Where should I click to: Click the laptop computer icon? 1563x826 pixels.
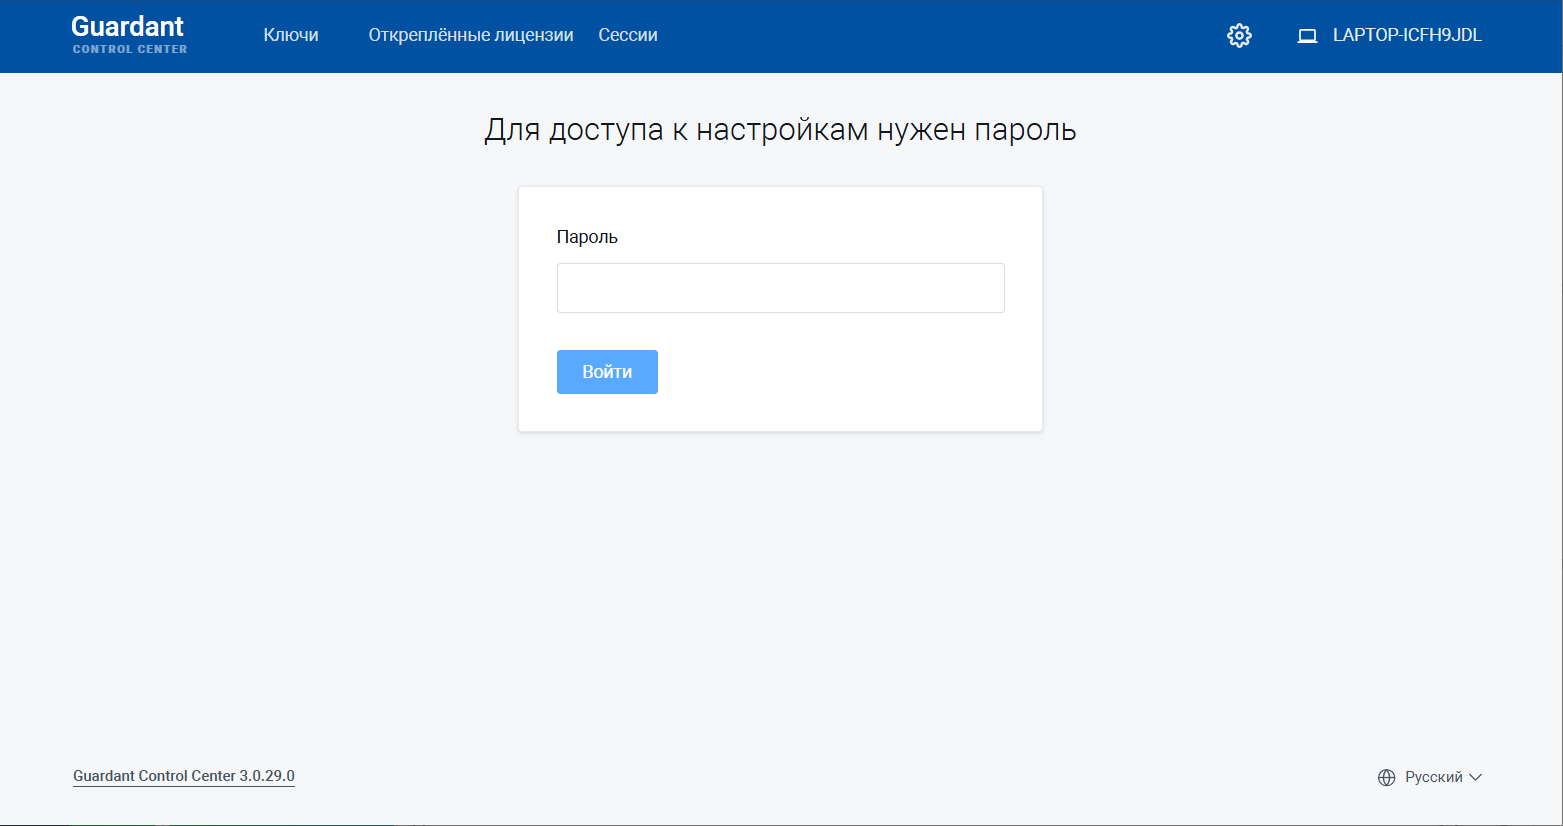point(1307,36)
